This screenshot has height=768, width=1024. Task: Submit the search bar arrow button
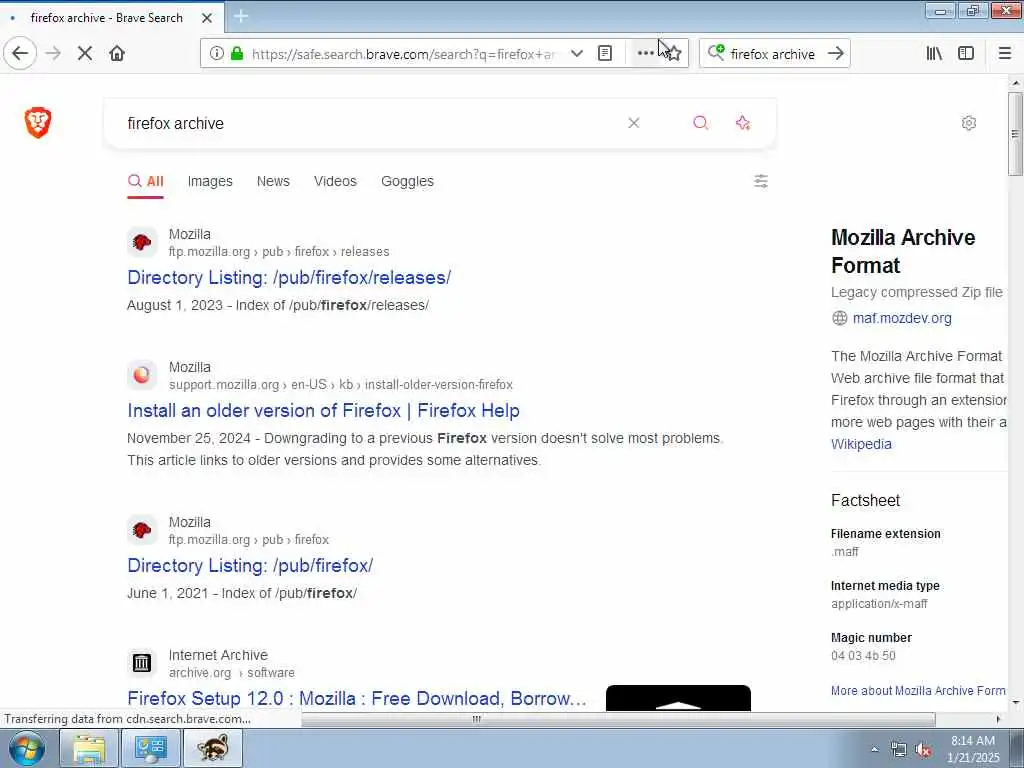point(836,54)
